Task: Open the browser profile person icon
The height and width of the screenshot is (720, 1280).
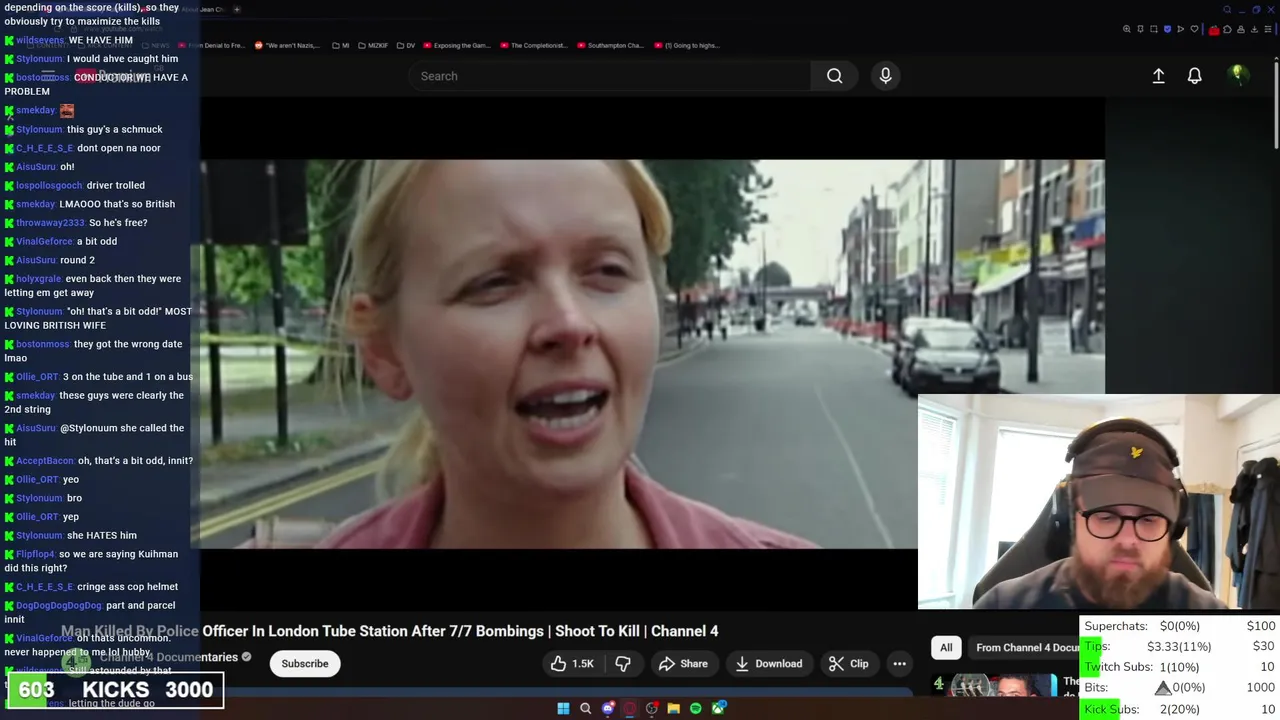Action: [x=1241, y=29]
